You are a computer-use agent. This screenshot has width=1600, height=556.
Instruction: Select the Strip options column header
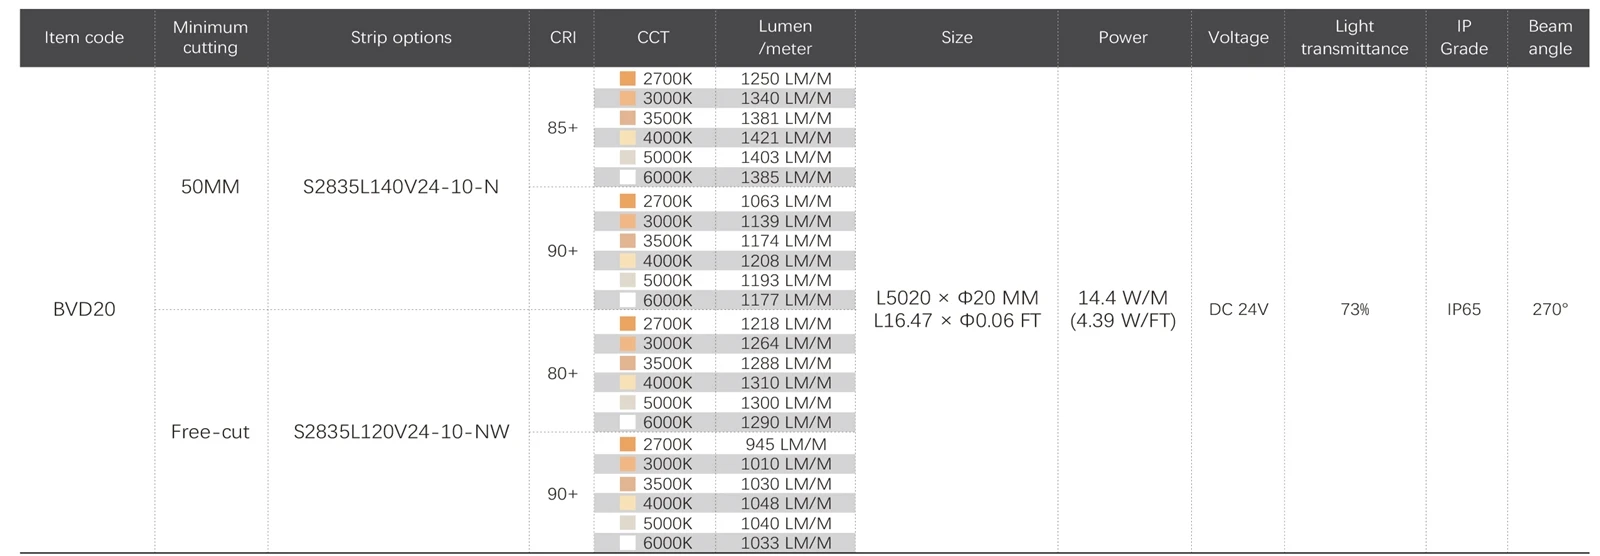[401, 38]
